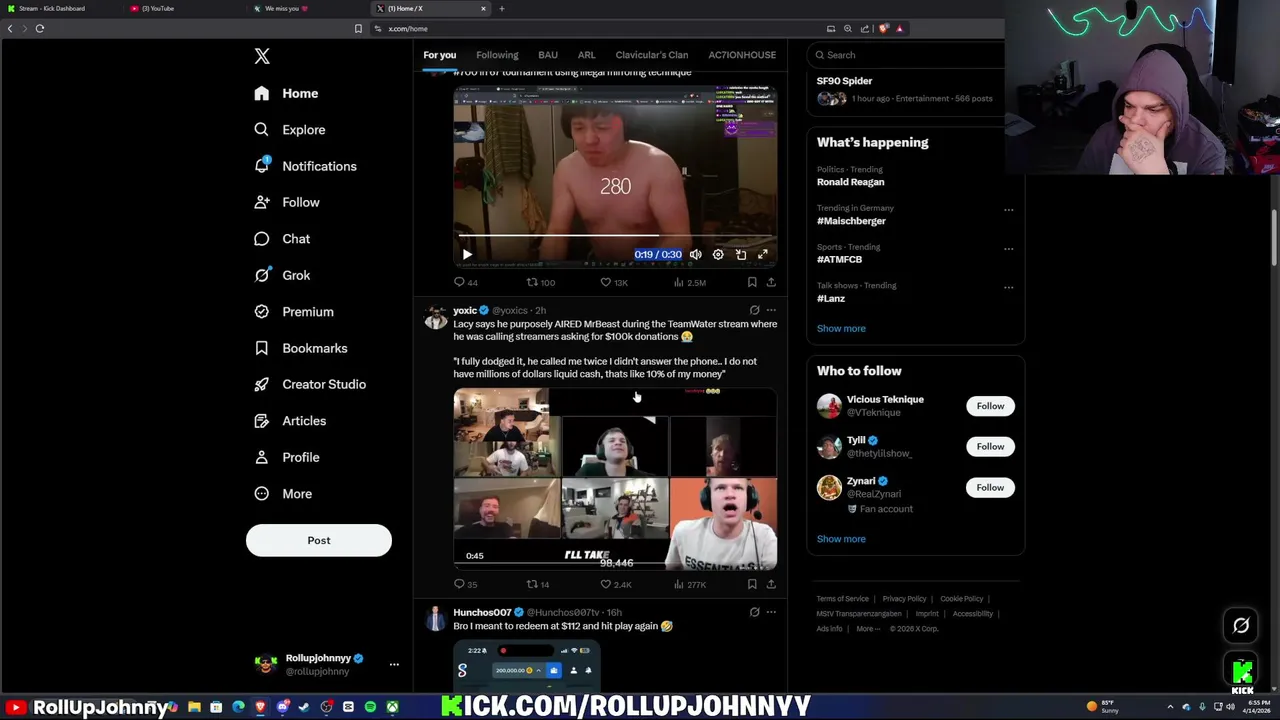Image resolution: width=1280 pixels, height=720 pixels.
Task: Like yoxic's post with 2.4K likes
Action: point(615,584)
